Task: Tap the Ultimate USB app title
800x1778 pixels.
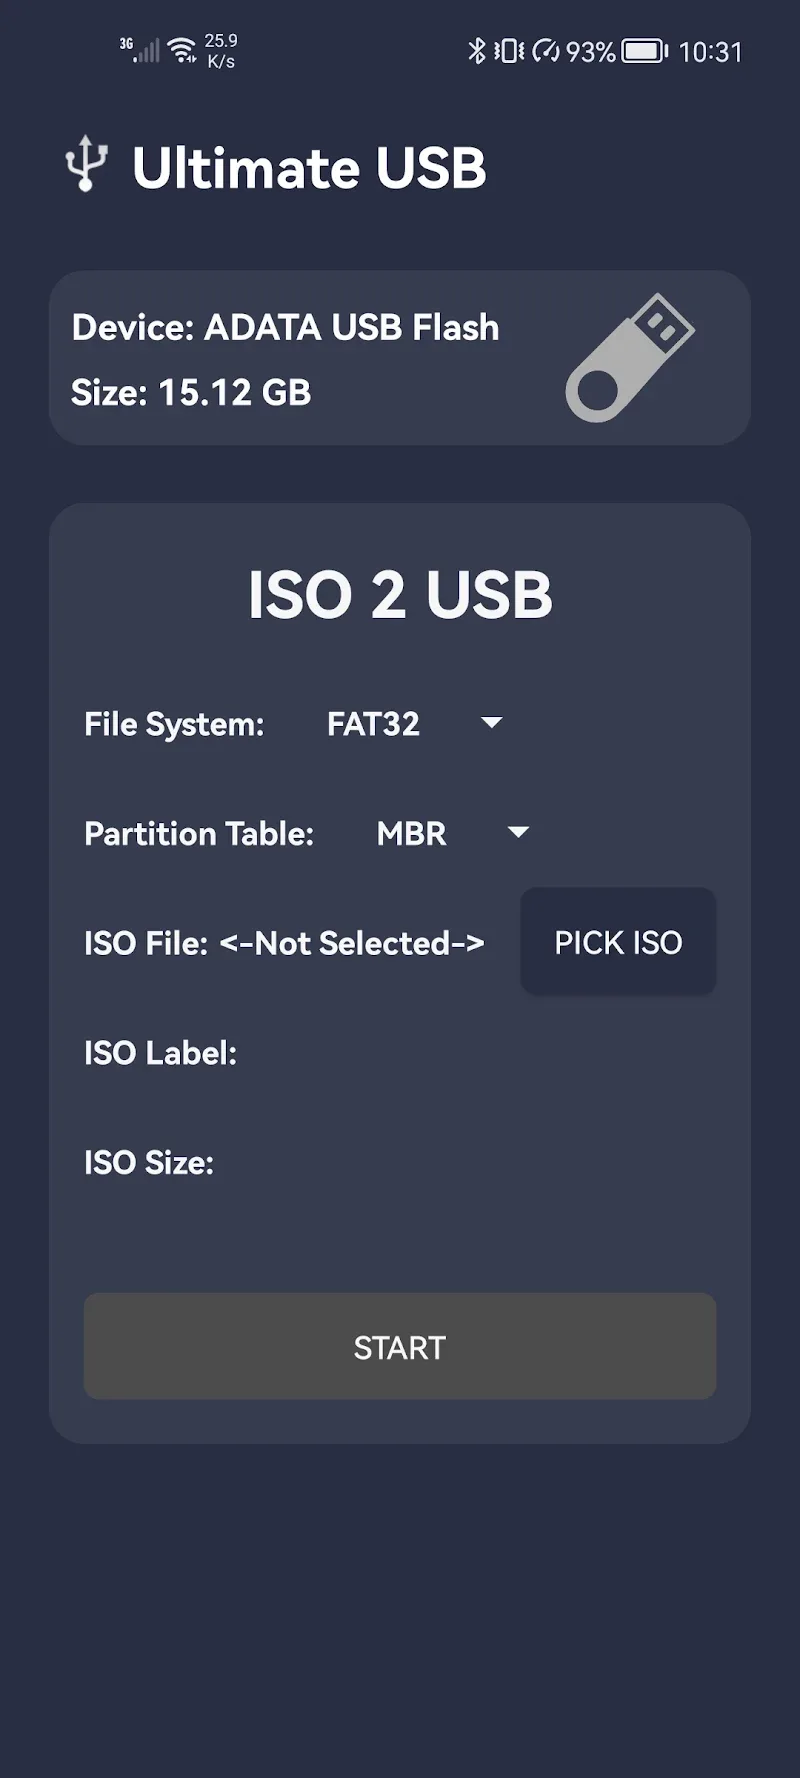Action: [x=309, y=168]
